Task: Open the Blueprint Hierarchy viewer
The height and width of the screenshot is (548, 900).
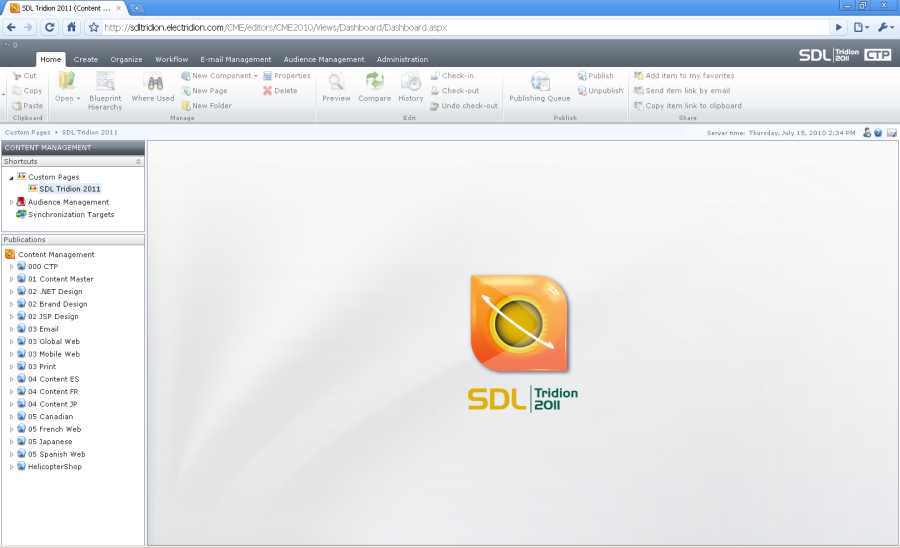Action: 105,90
